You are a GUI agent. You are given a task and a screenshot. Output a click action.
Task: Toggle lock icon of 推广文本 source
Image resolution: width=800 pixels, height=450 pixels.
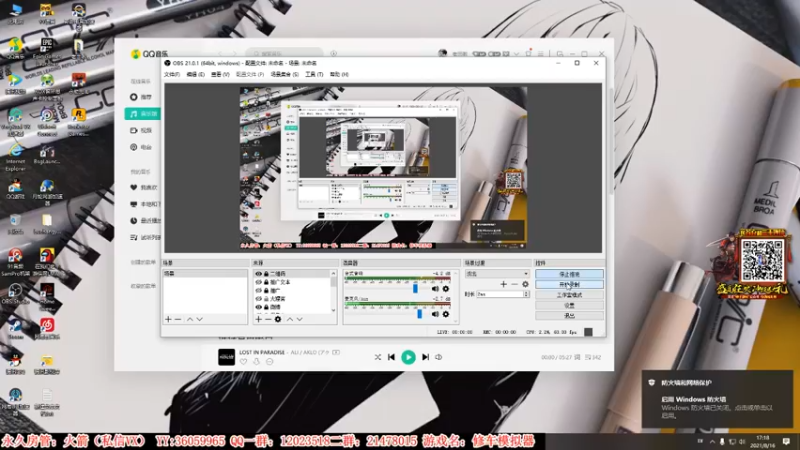266,282
